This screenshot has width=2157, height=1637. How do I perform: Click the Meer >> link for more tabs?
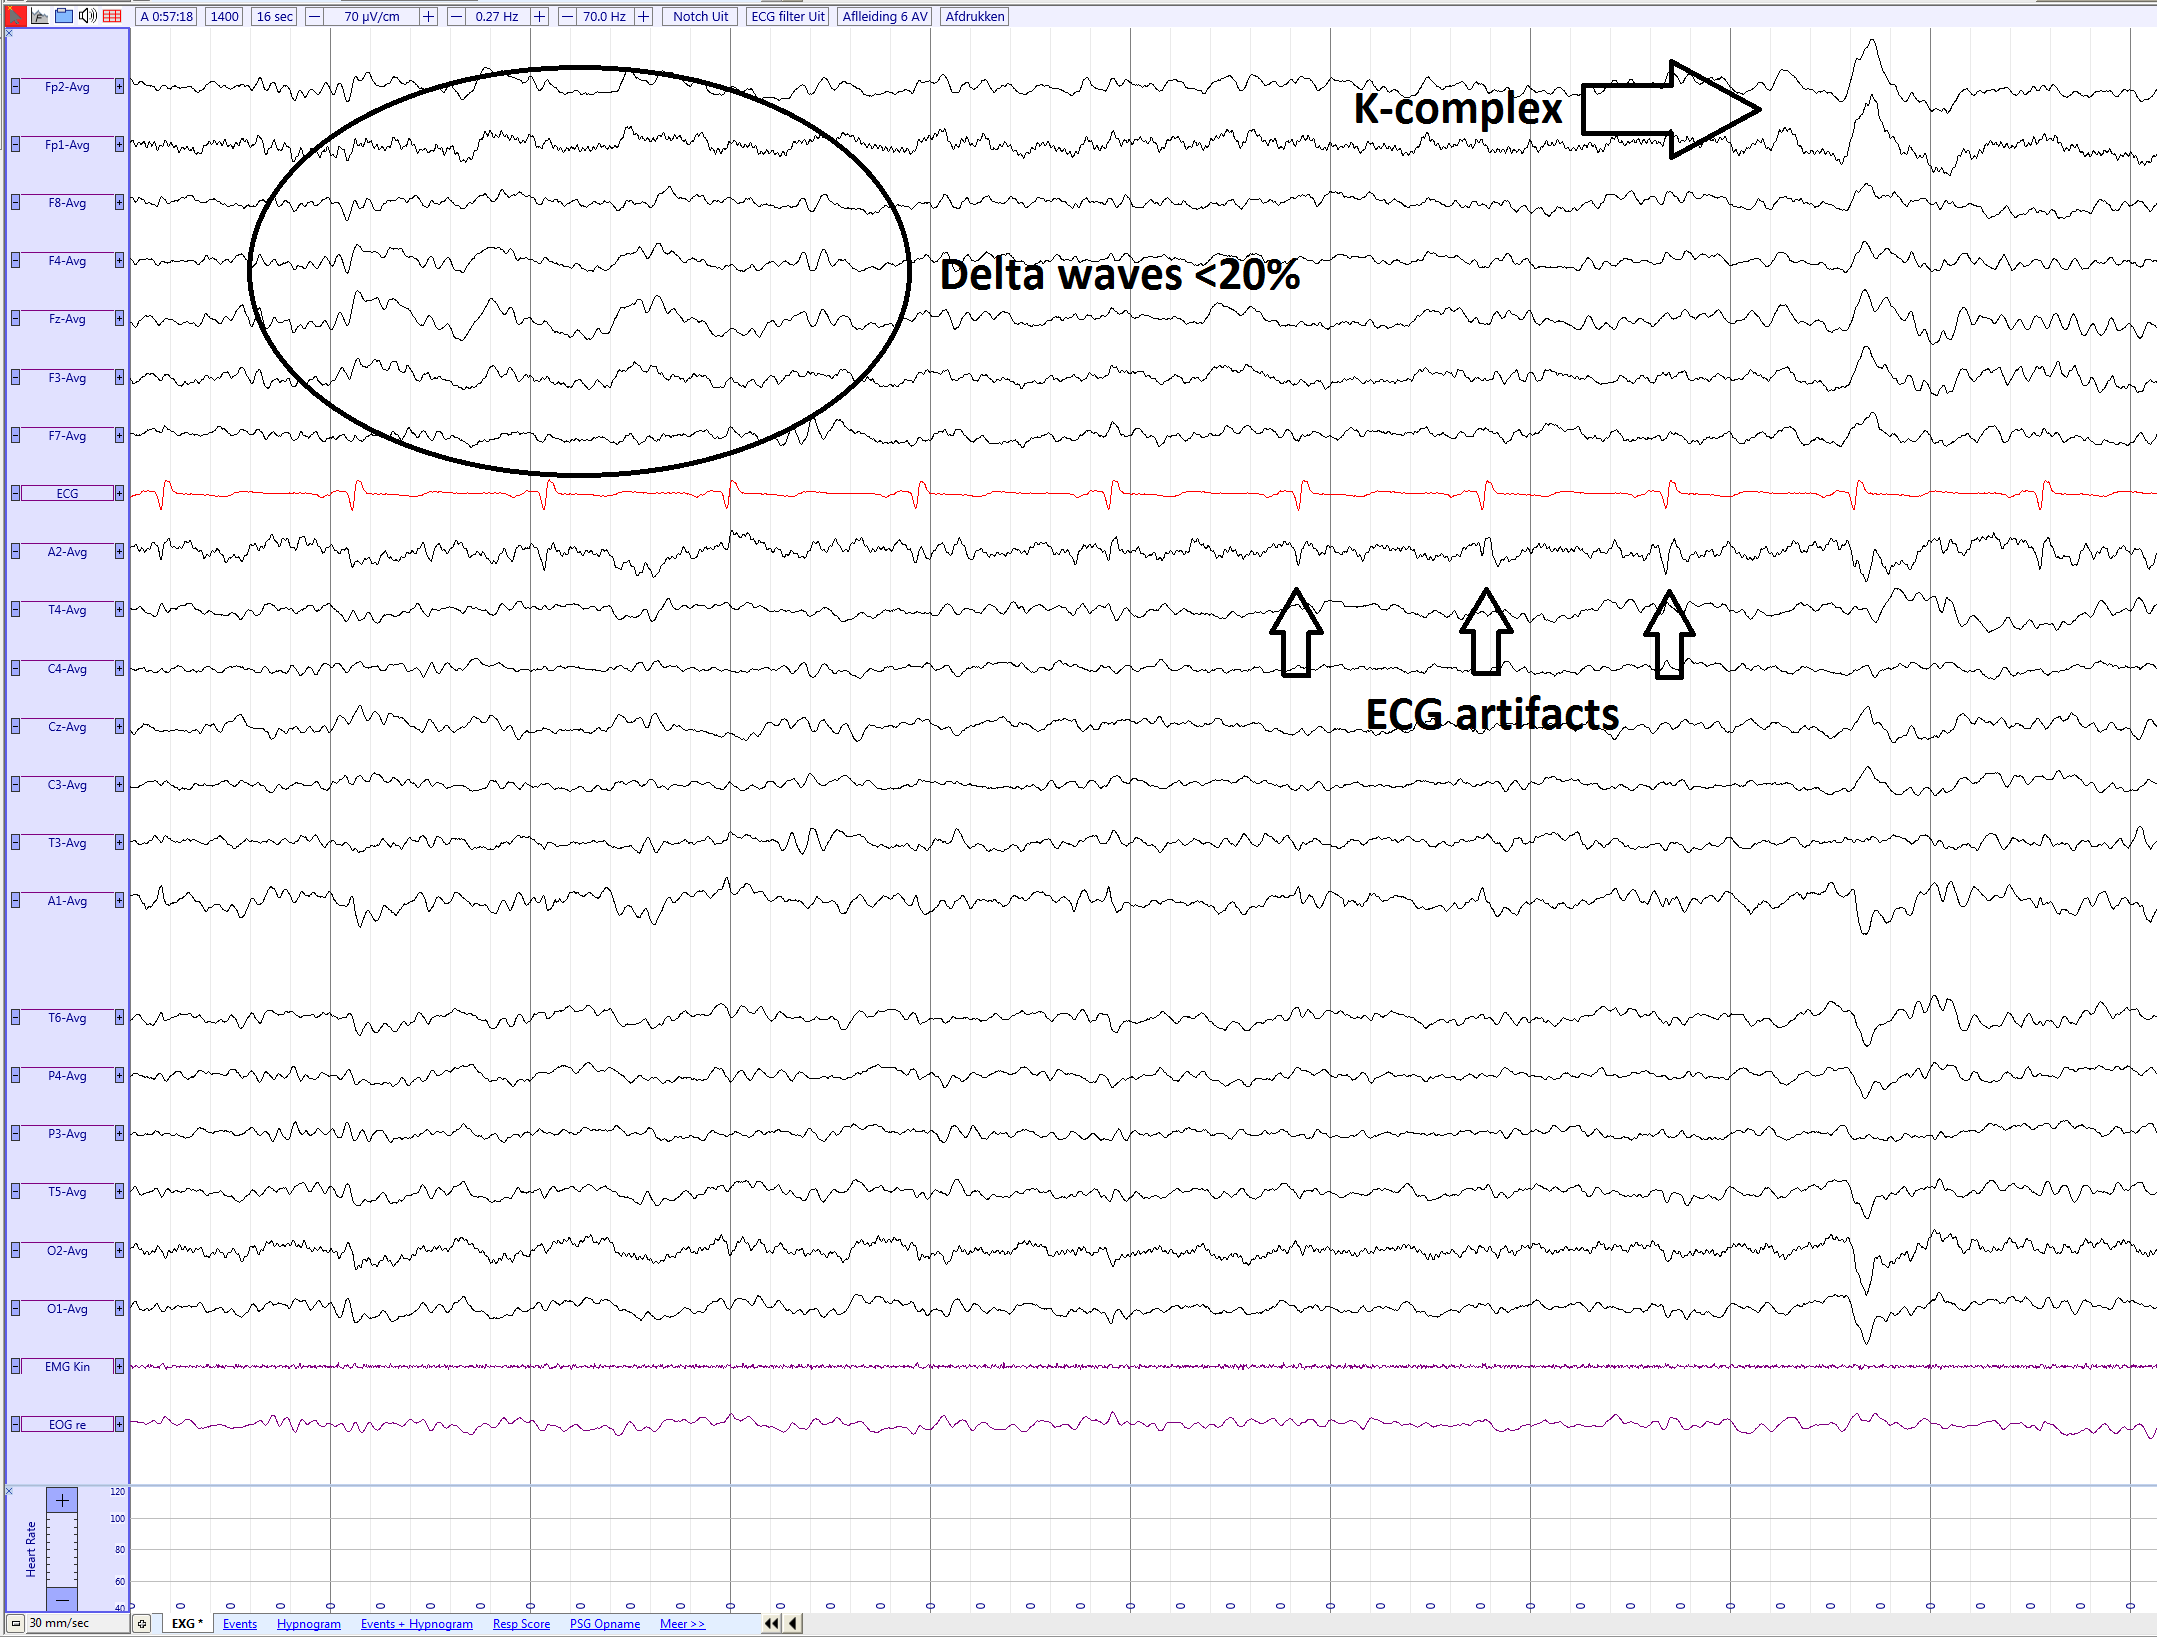pos(682,1623)
